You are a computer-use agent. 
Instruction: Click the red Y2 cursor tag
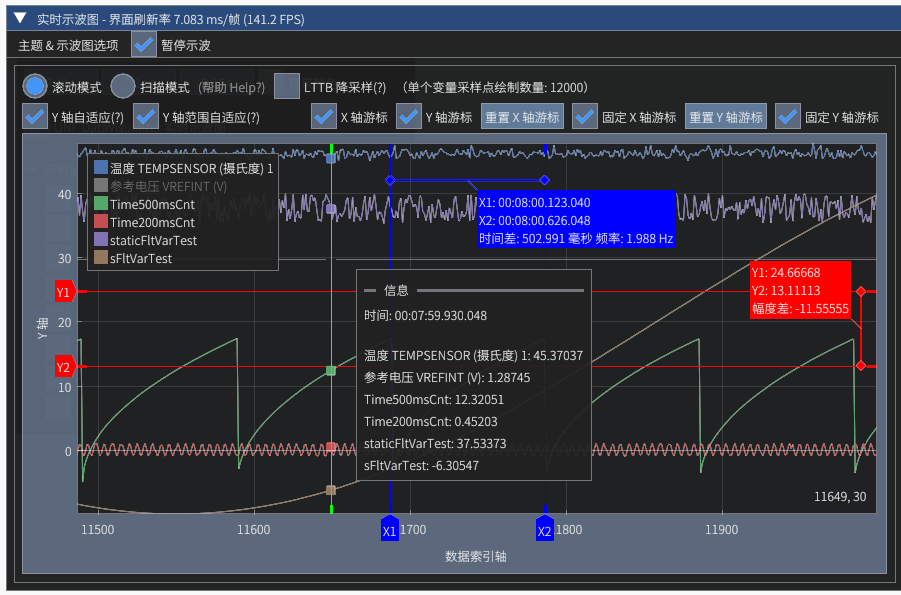coord(65,367)
